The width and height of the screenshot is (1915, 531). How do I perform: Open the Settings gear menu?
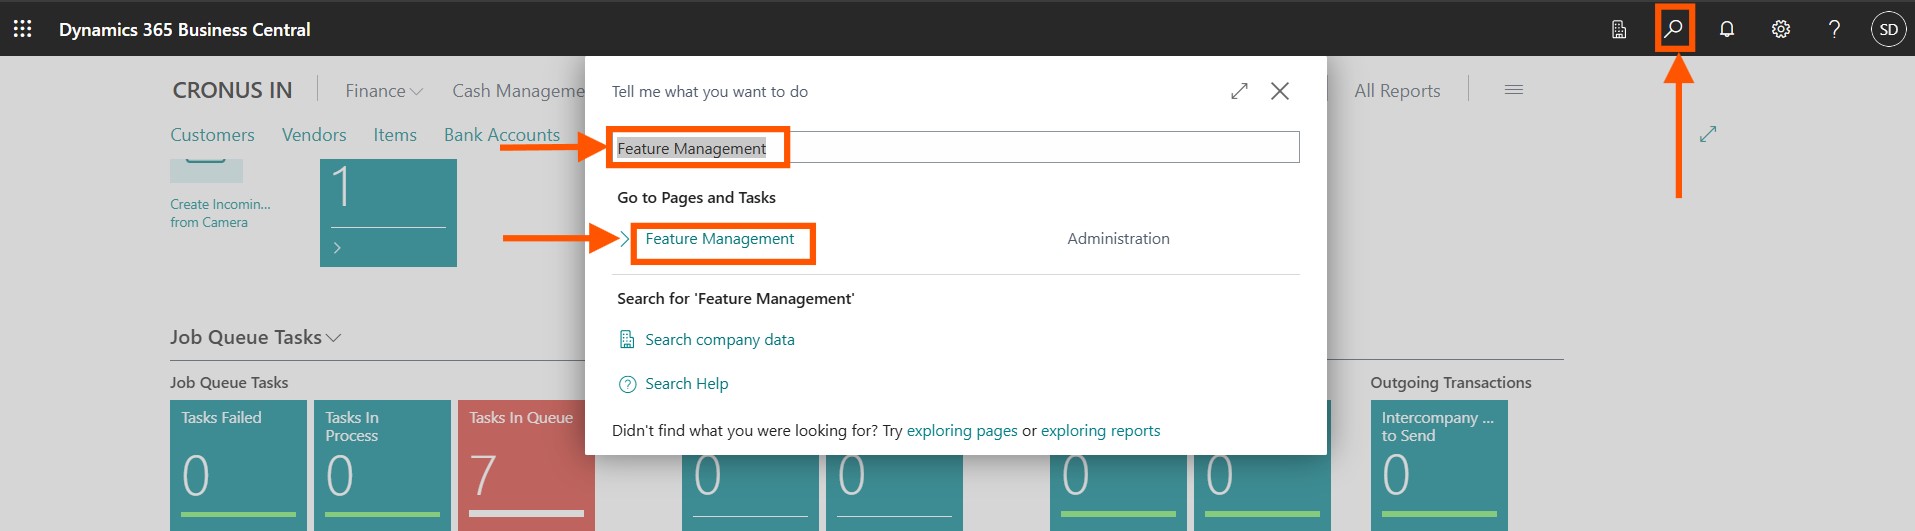[1780, 29]
